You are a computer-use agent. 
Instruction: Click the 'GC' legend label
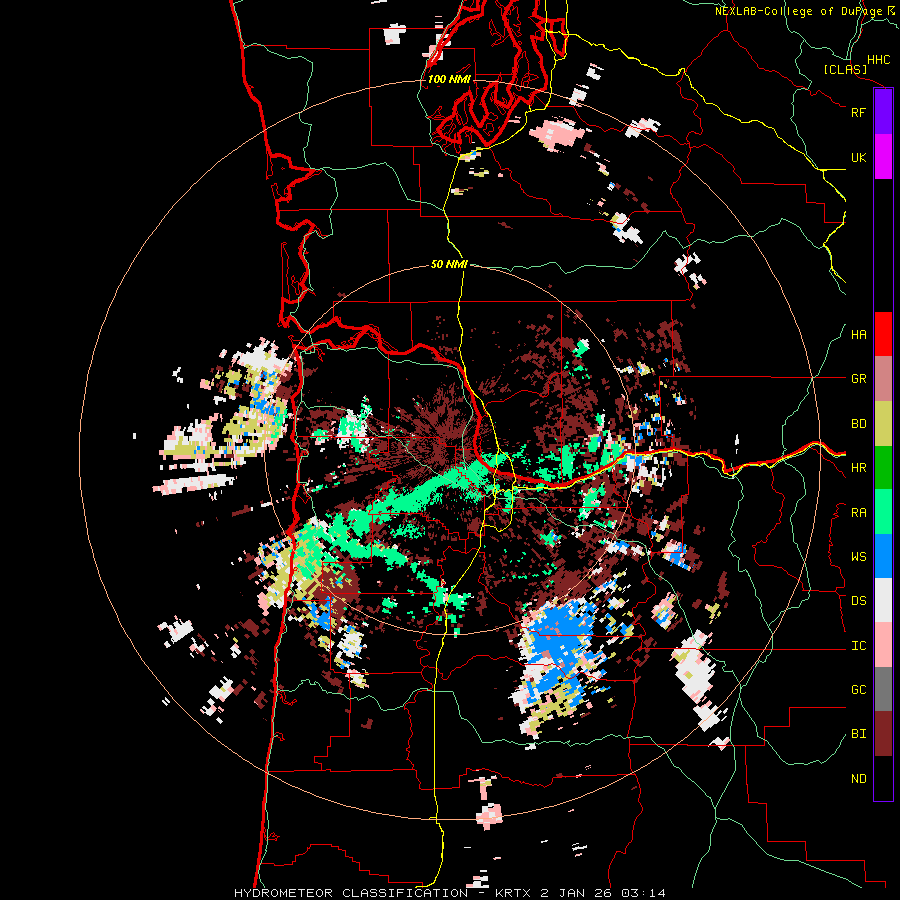point(858,690)
